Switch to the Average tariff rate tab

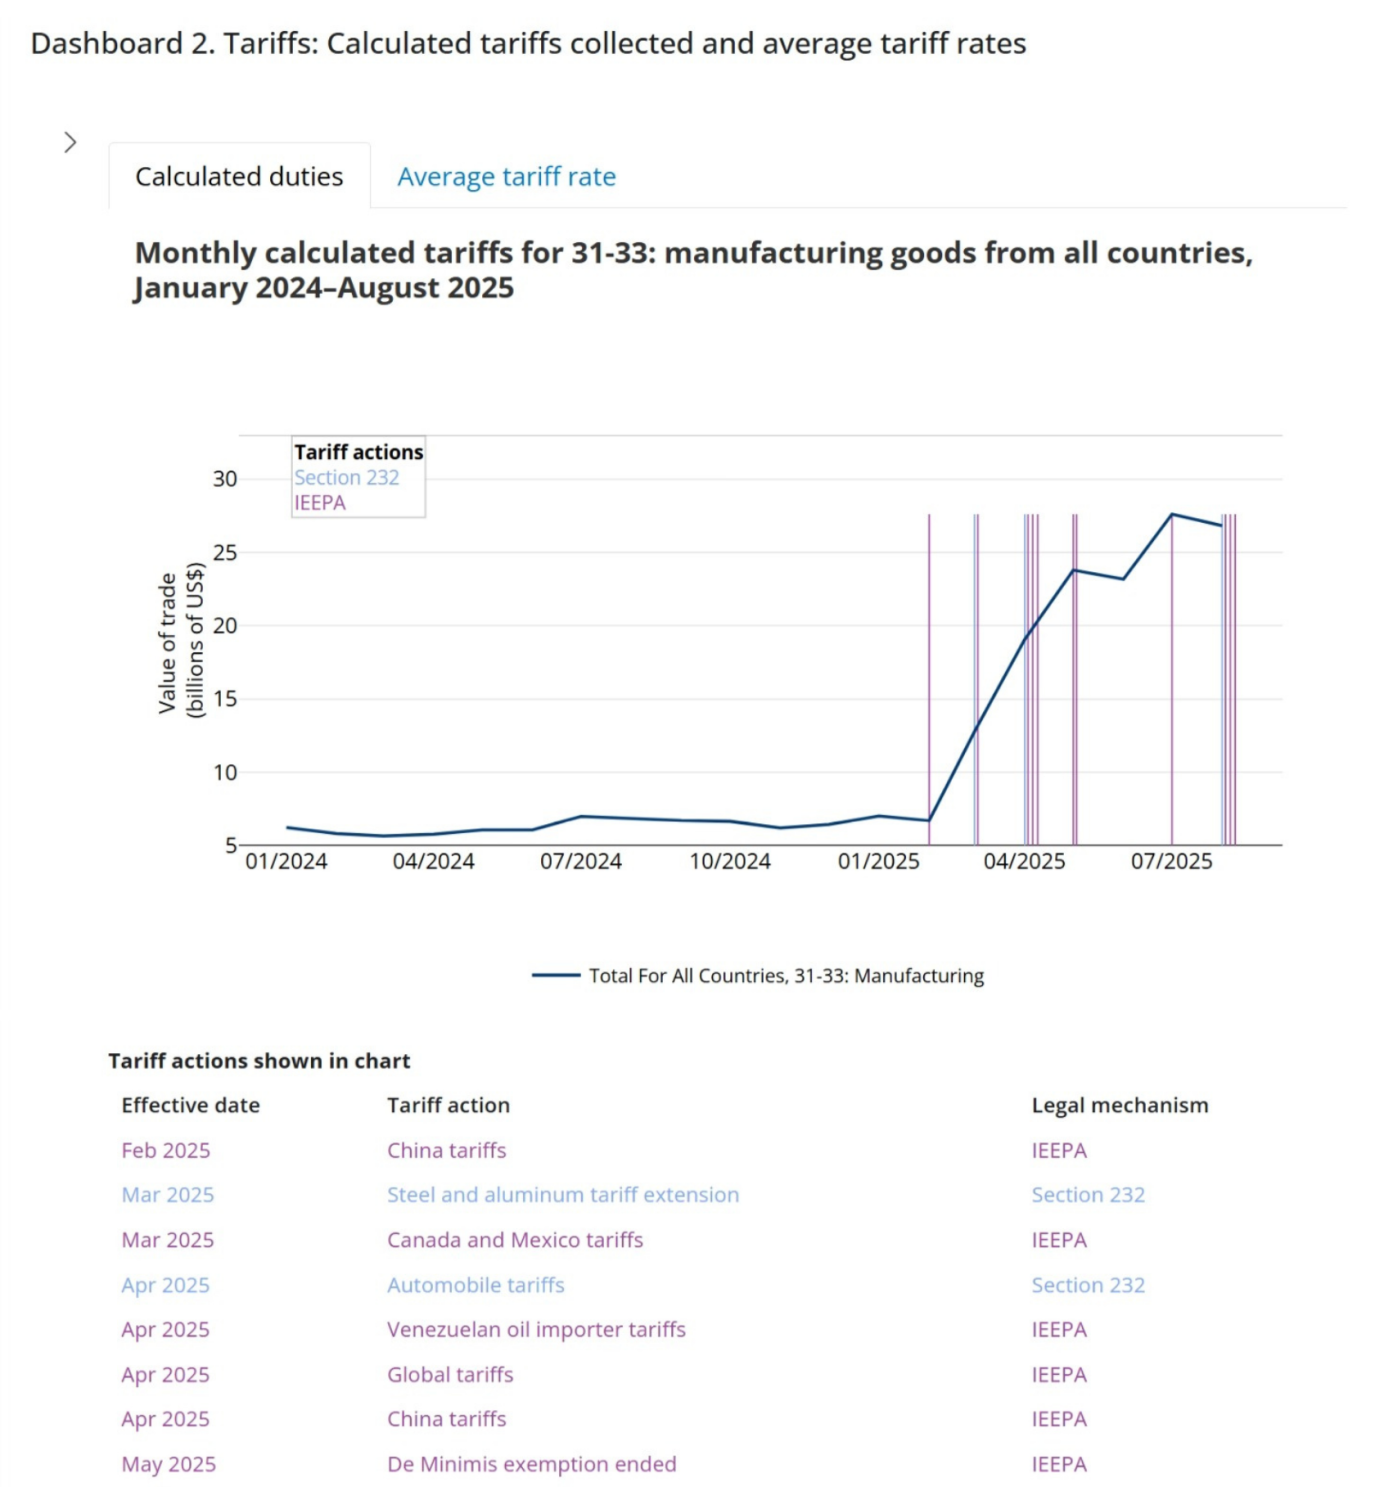click(x=506, y=176)
